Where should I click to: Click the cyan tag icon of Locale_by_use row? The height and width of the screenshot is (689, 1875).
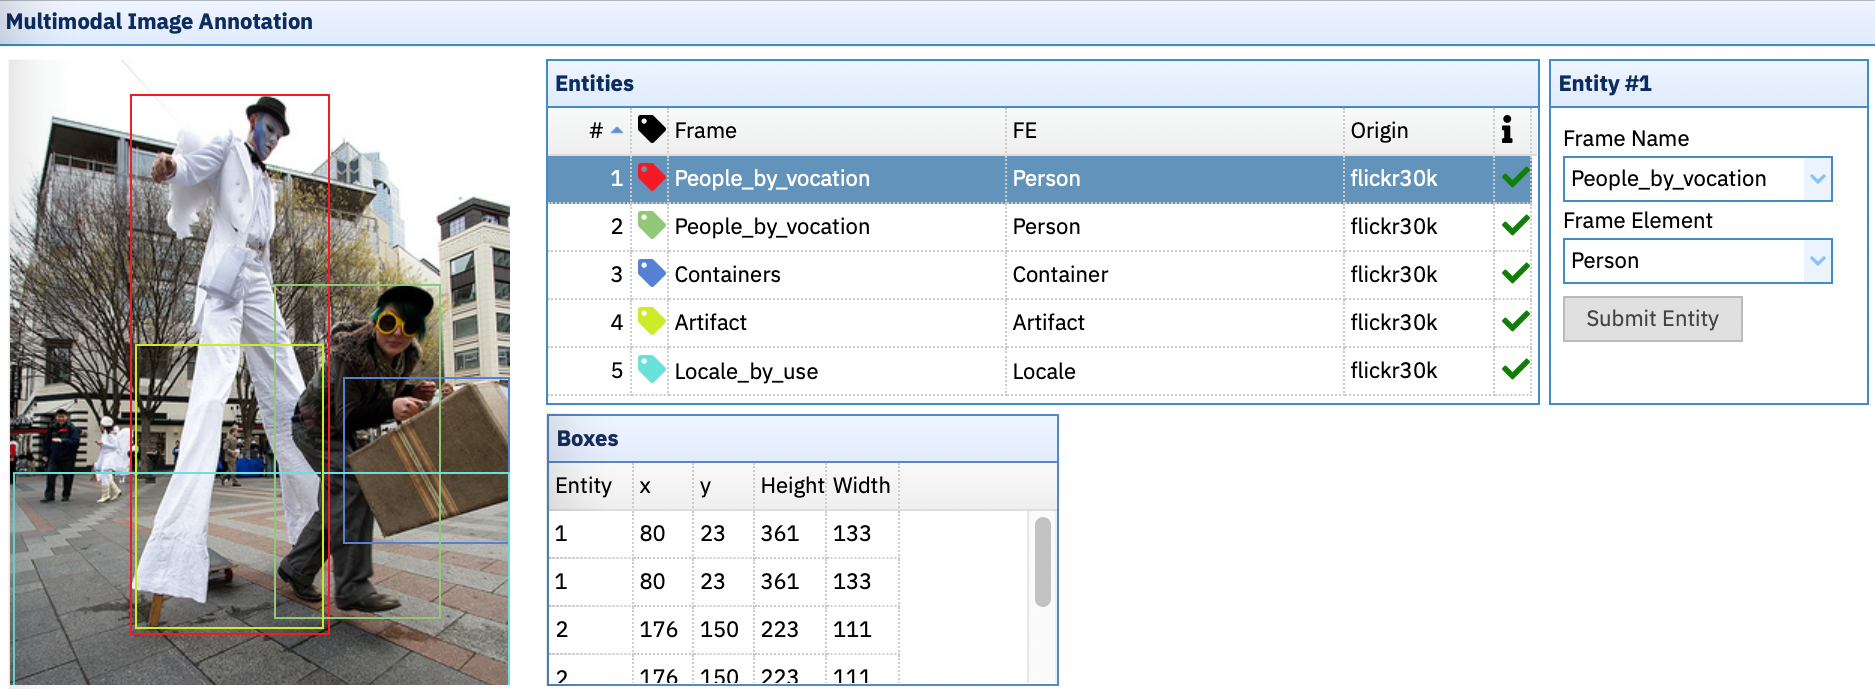(x=651, y=370)
